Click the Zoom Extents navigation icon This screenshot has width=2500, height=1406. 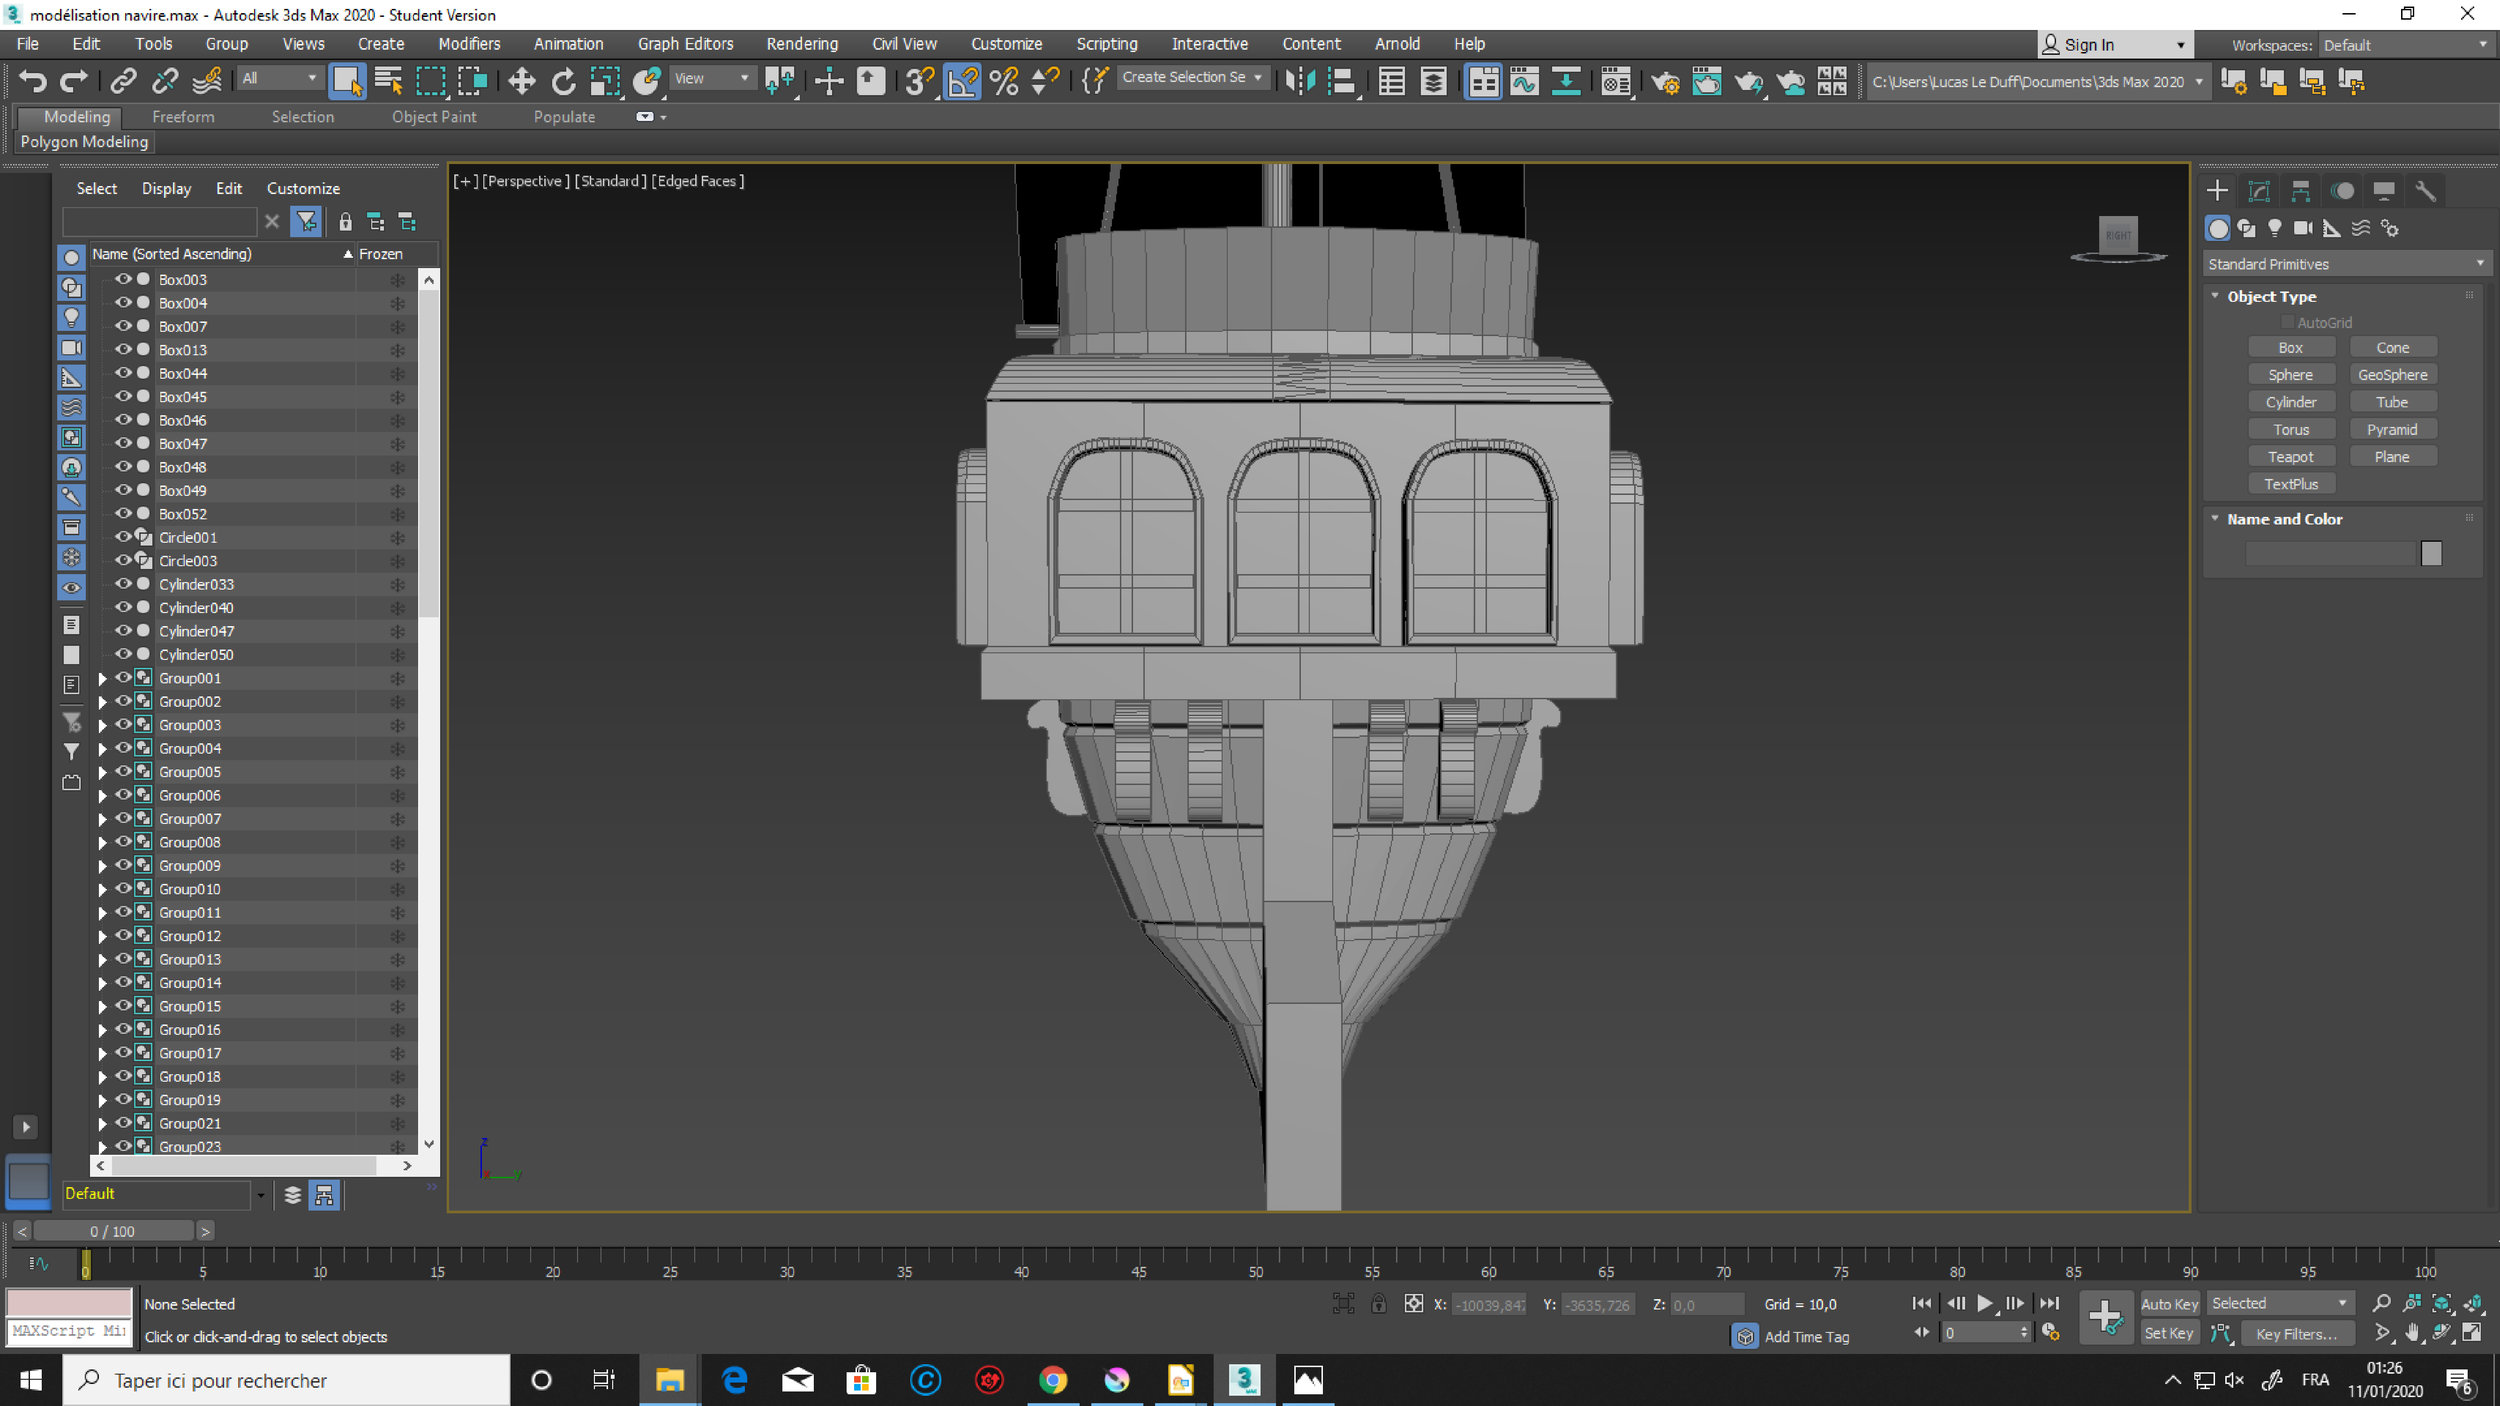click(x=2441, y=1303)
